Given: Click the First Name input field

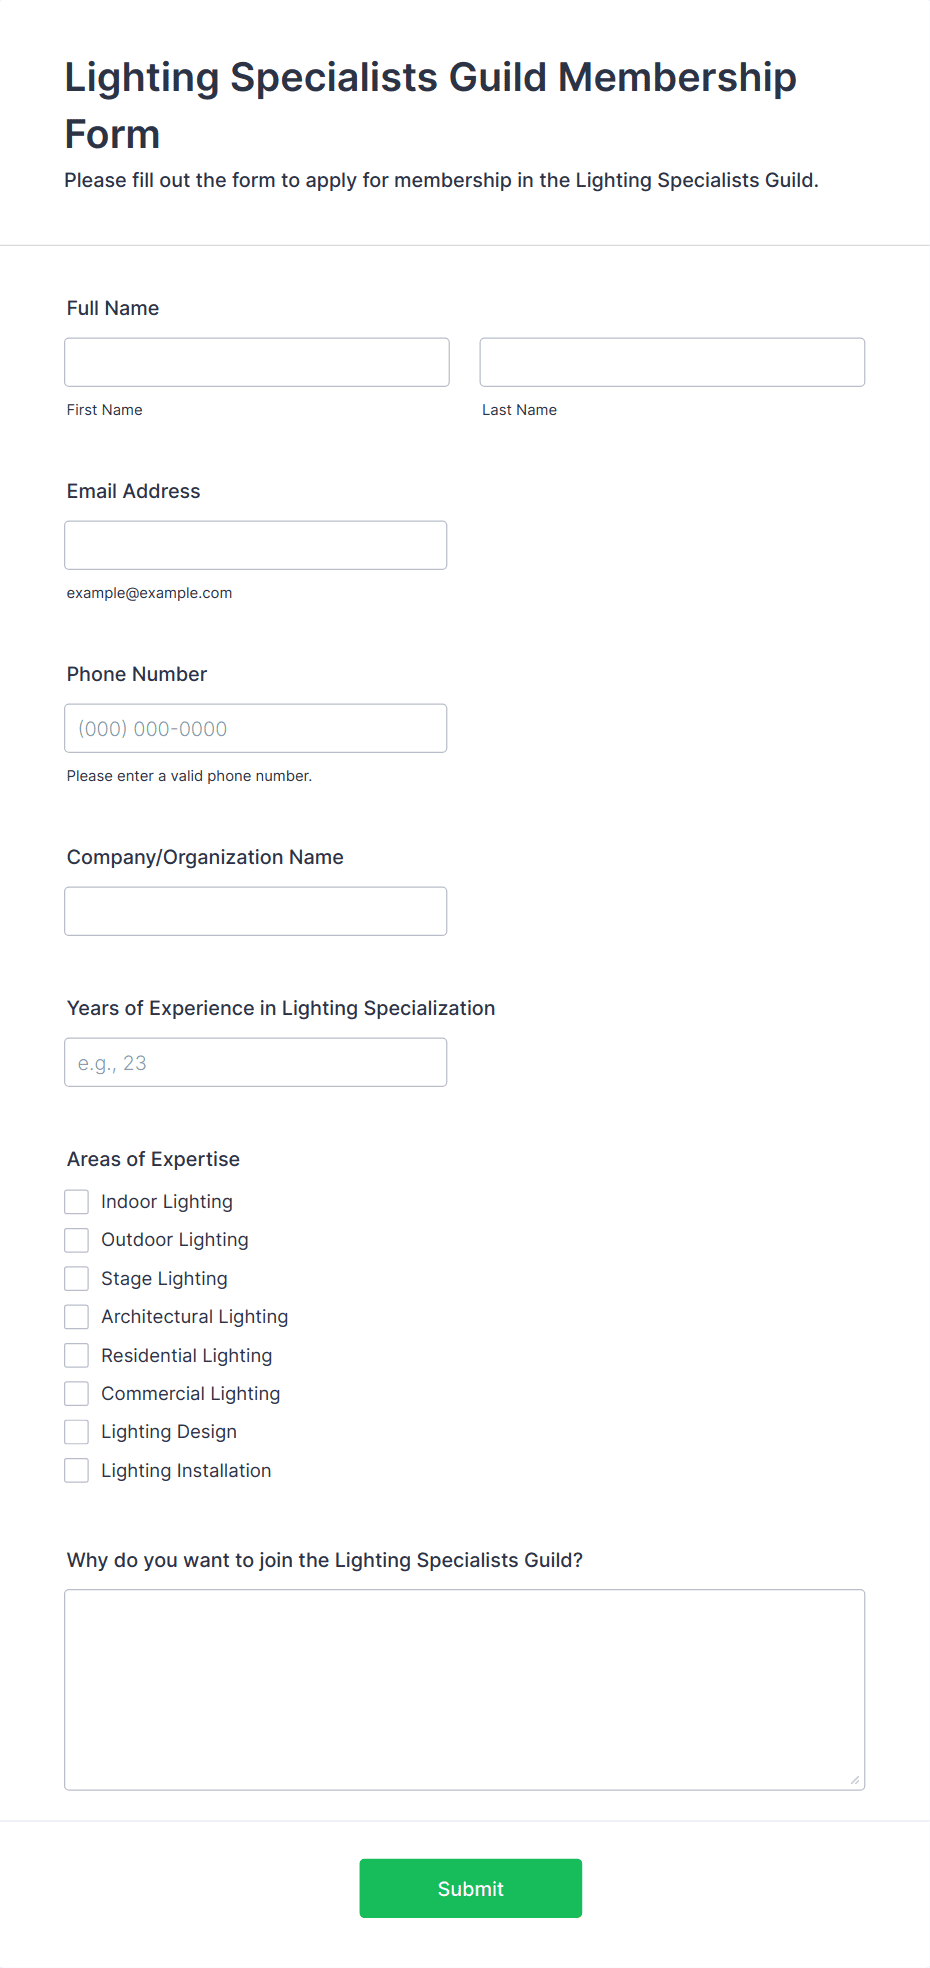Looking at the screenshot, I should pos(257,362).
